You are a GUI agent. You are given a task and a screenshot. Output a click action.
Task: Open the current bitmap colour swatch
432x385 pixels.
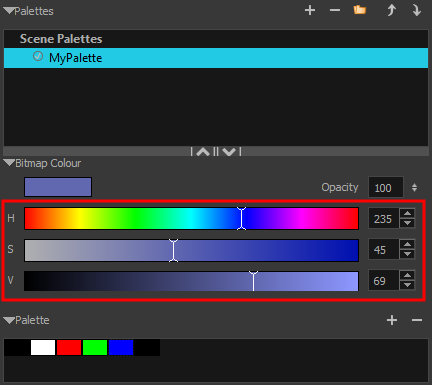[58, 187]
